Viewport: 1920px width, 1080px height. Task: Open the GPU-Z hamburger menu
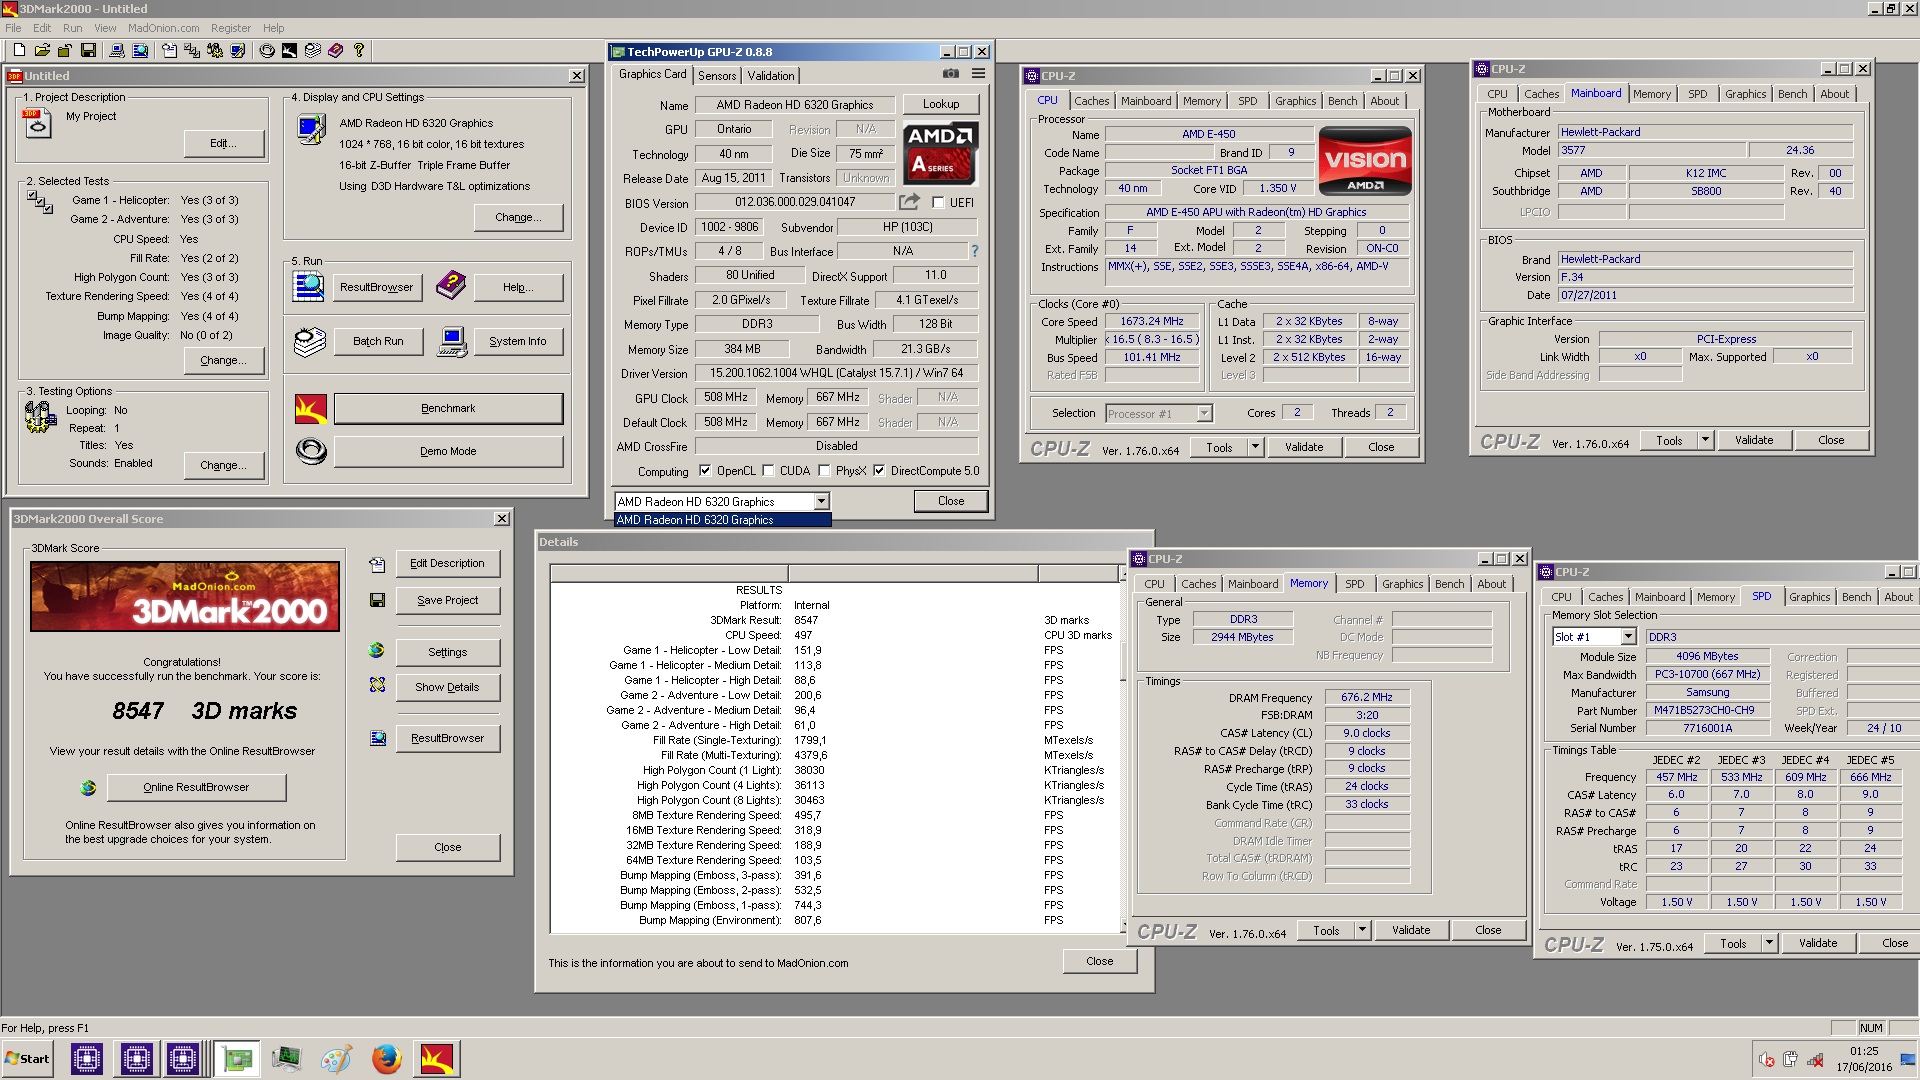pos(978,74)
